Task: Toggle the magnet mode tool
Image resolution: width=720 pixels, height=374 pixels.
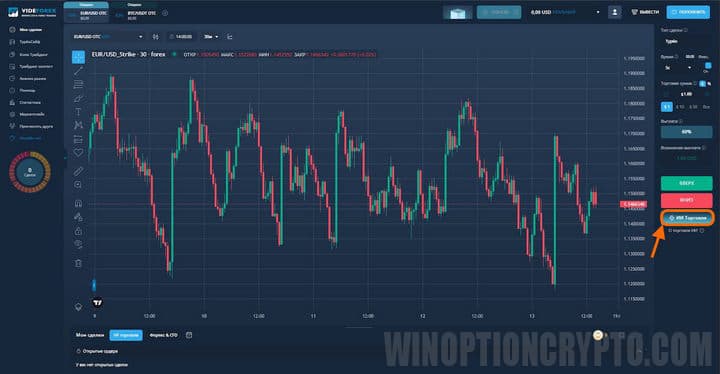Action: [79, 203]
